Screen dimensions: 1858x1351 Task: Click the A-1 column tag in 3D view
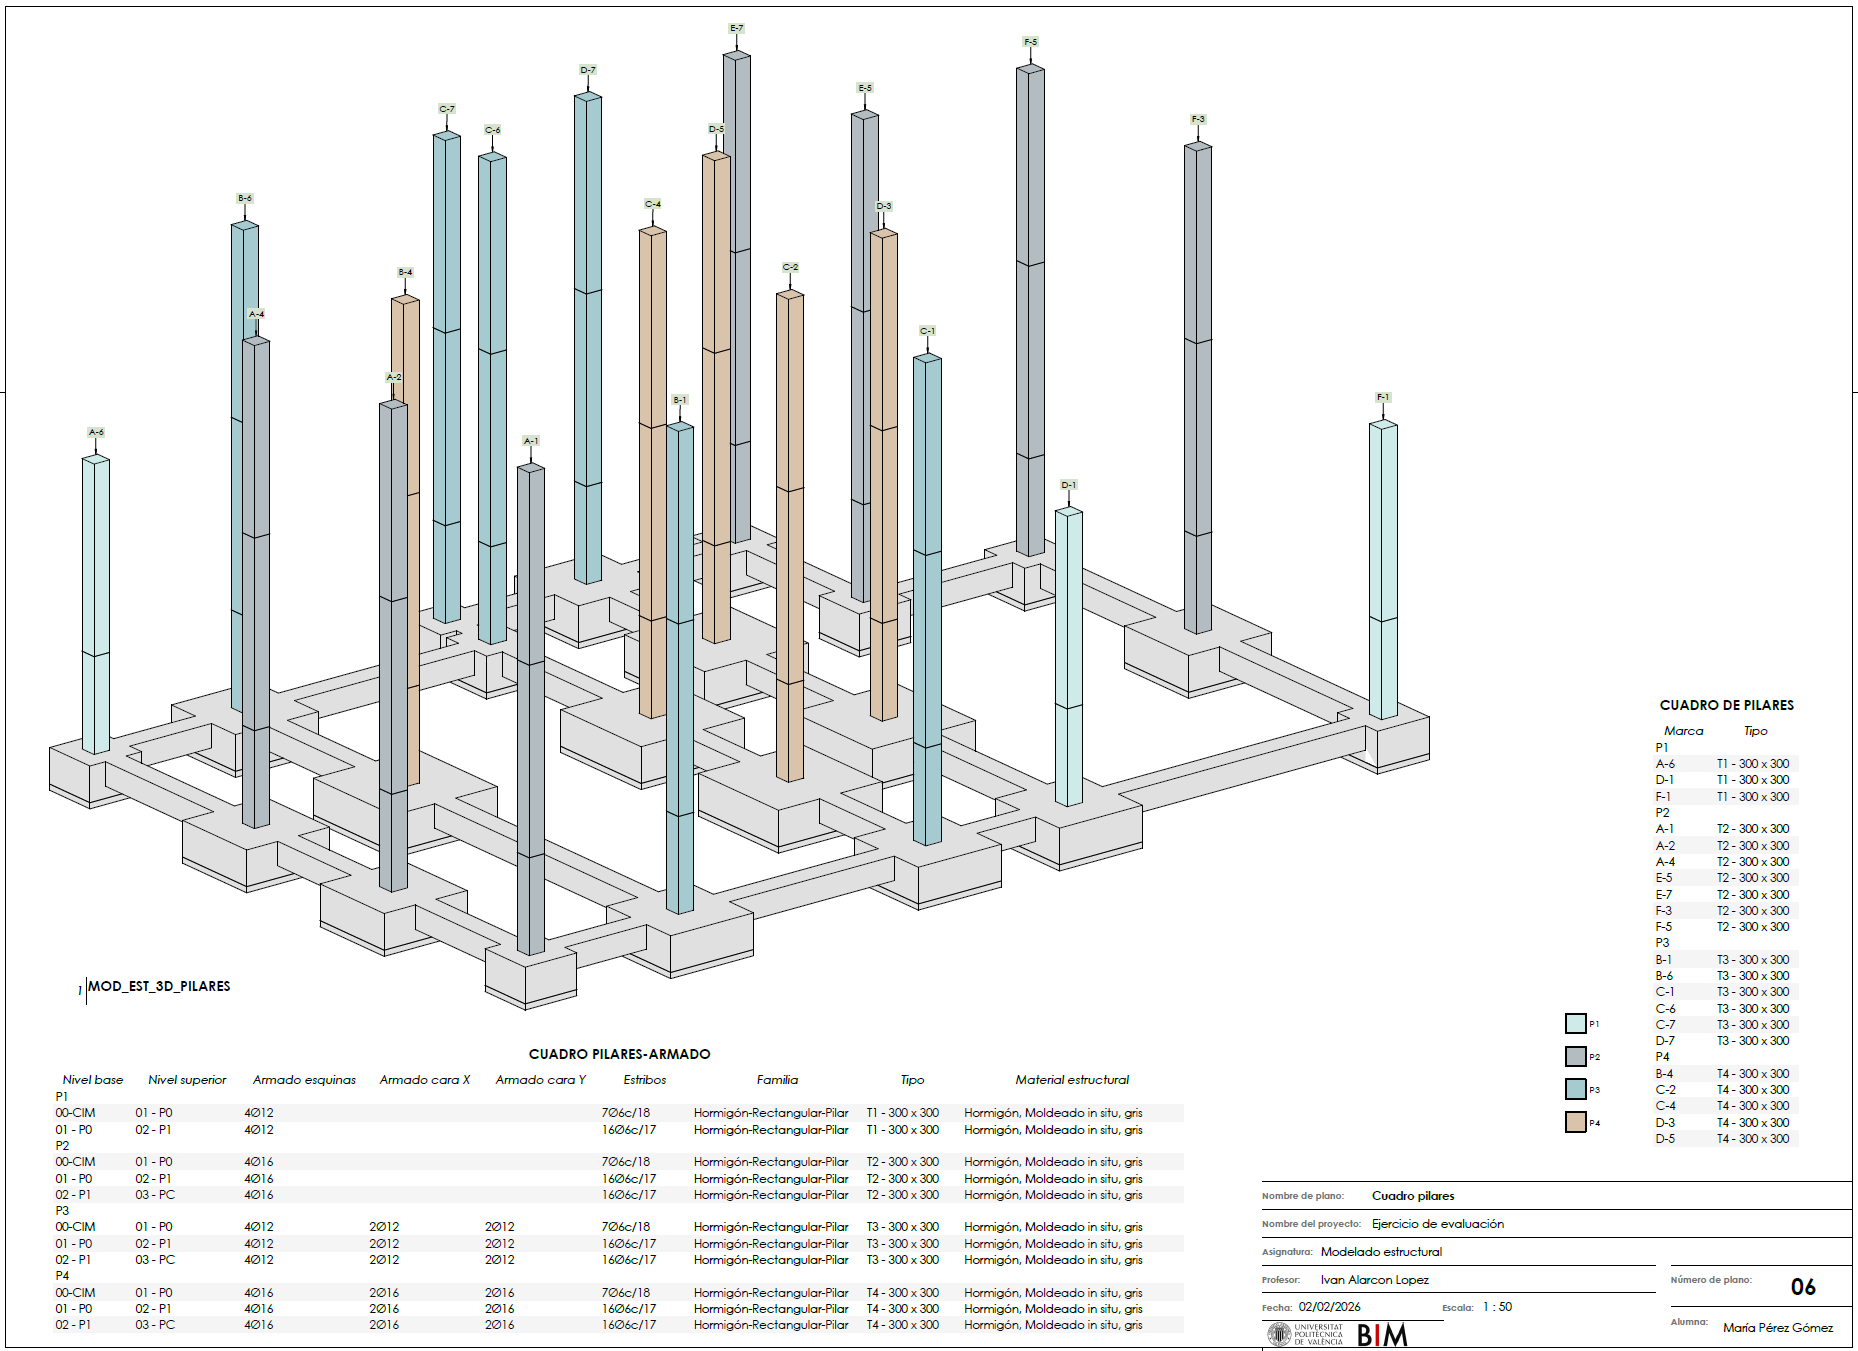(531, 441)
